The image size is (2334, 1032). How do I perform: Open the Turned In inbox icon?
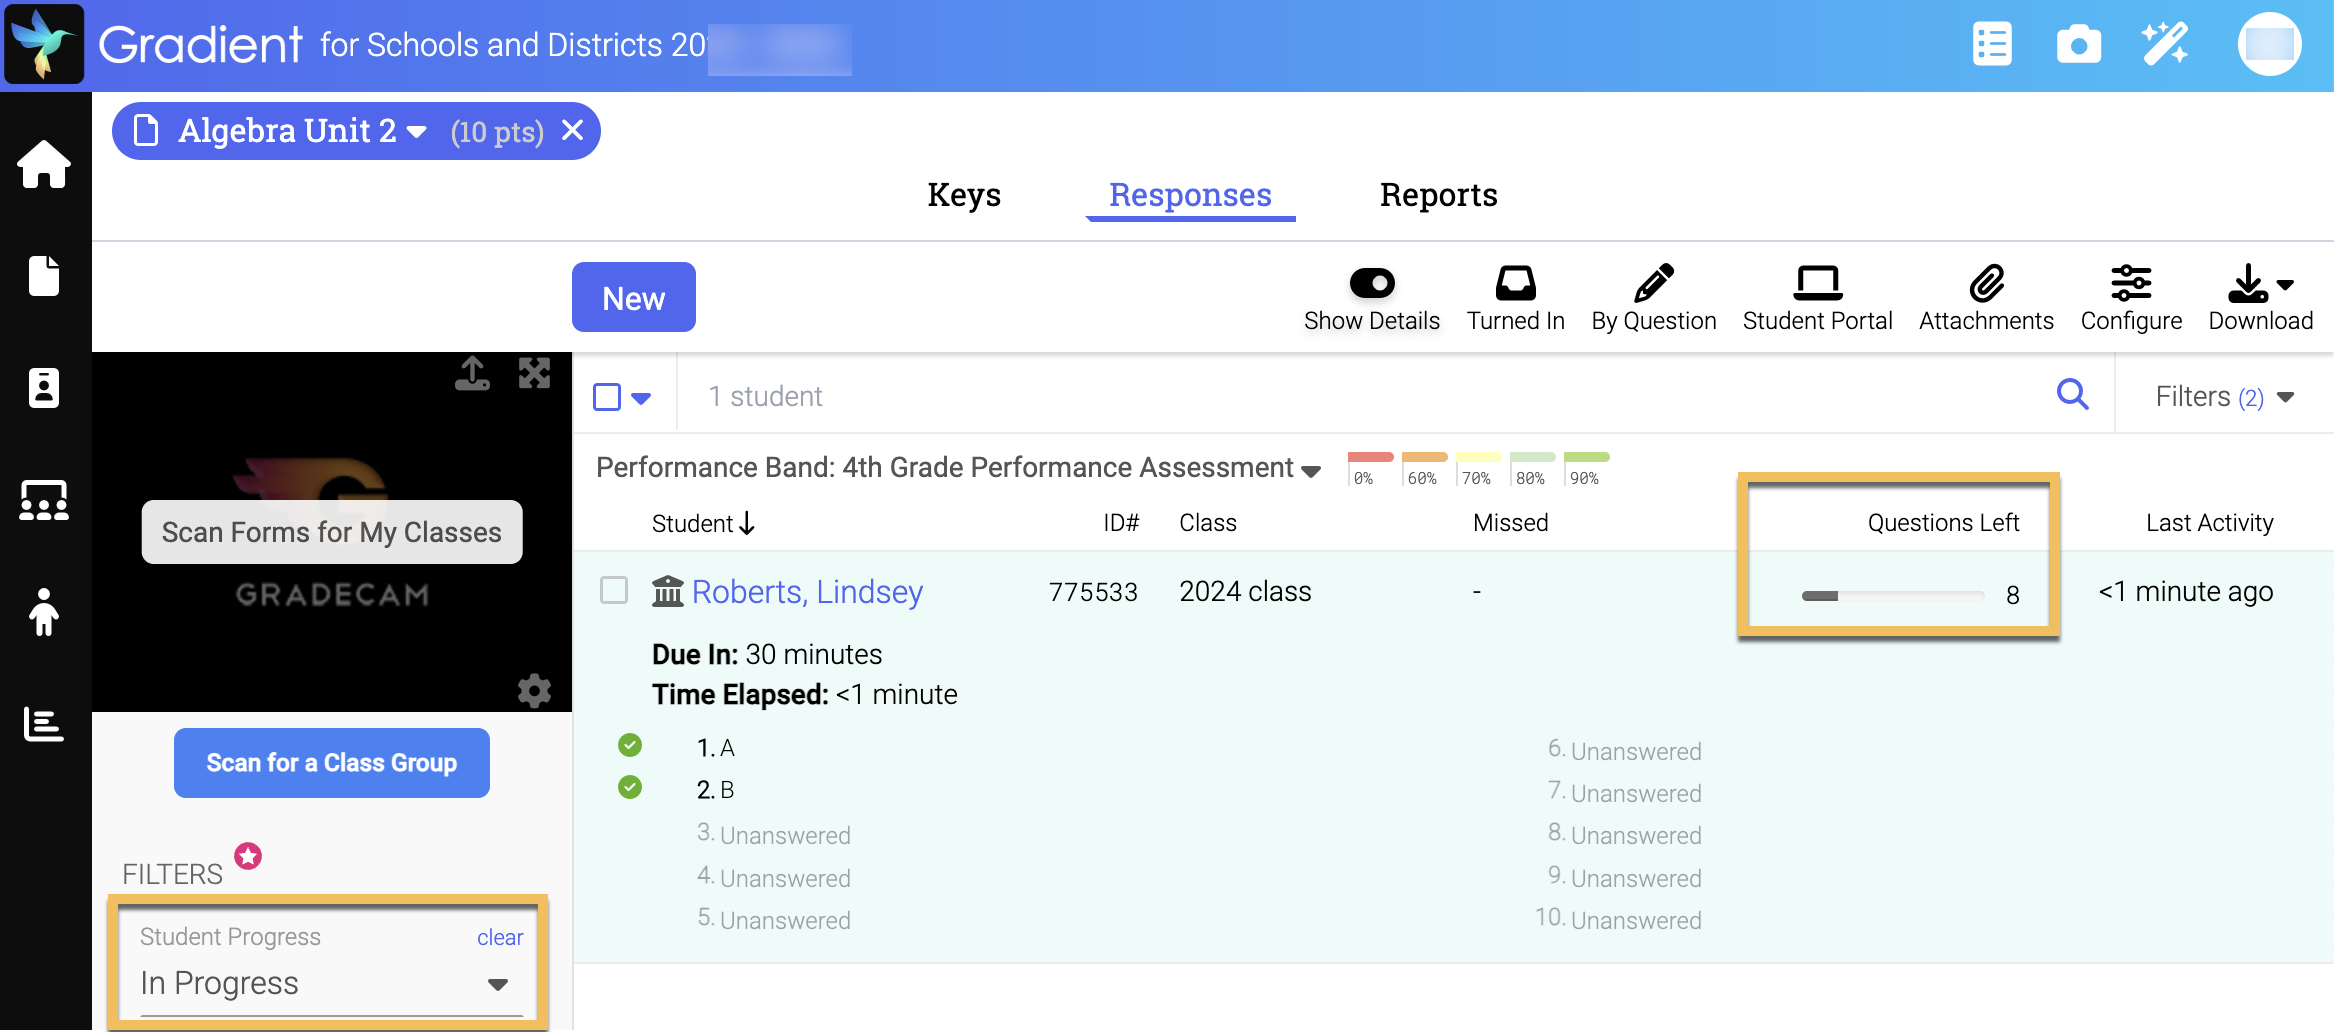tap(1515, 284)
